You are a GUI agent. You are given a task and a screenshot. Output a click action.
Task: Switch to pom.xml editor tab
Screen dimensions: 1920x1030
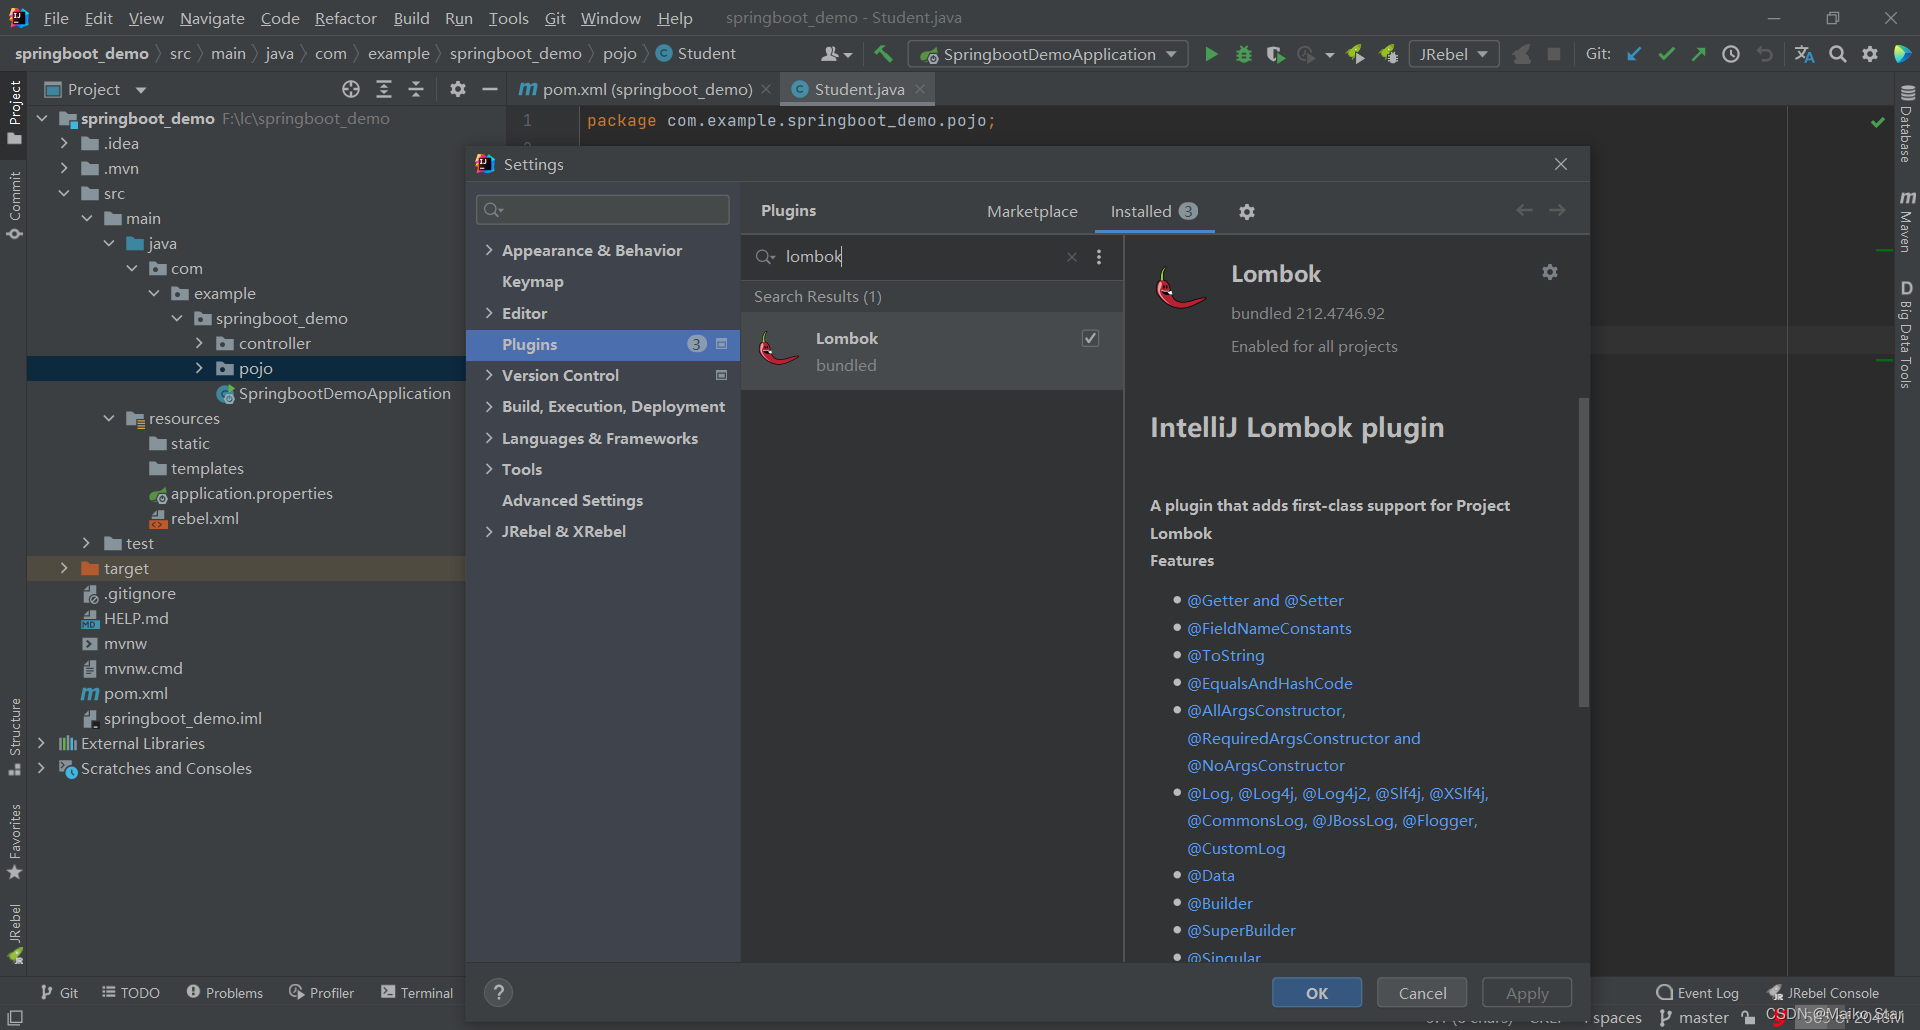[645, 89]
